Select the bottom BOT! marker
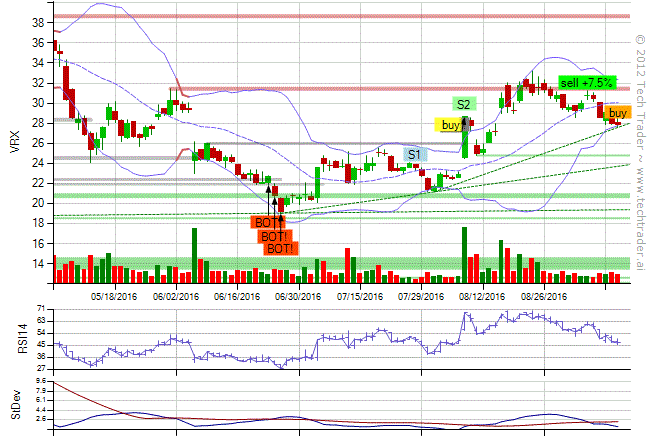 click(x=281, y=248)
